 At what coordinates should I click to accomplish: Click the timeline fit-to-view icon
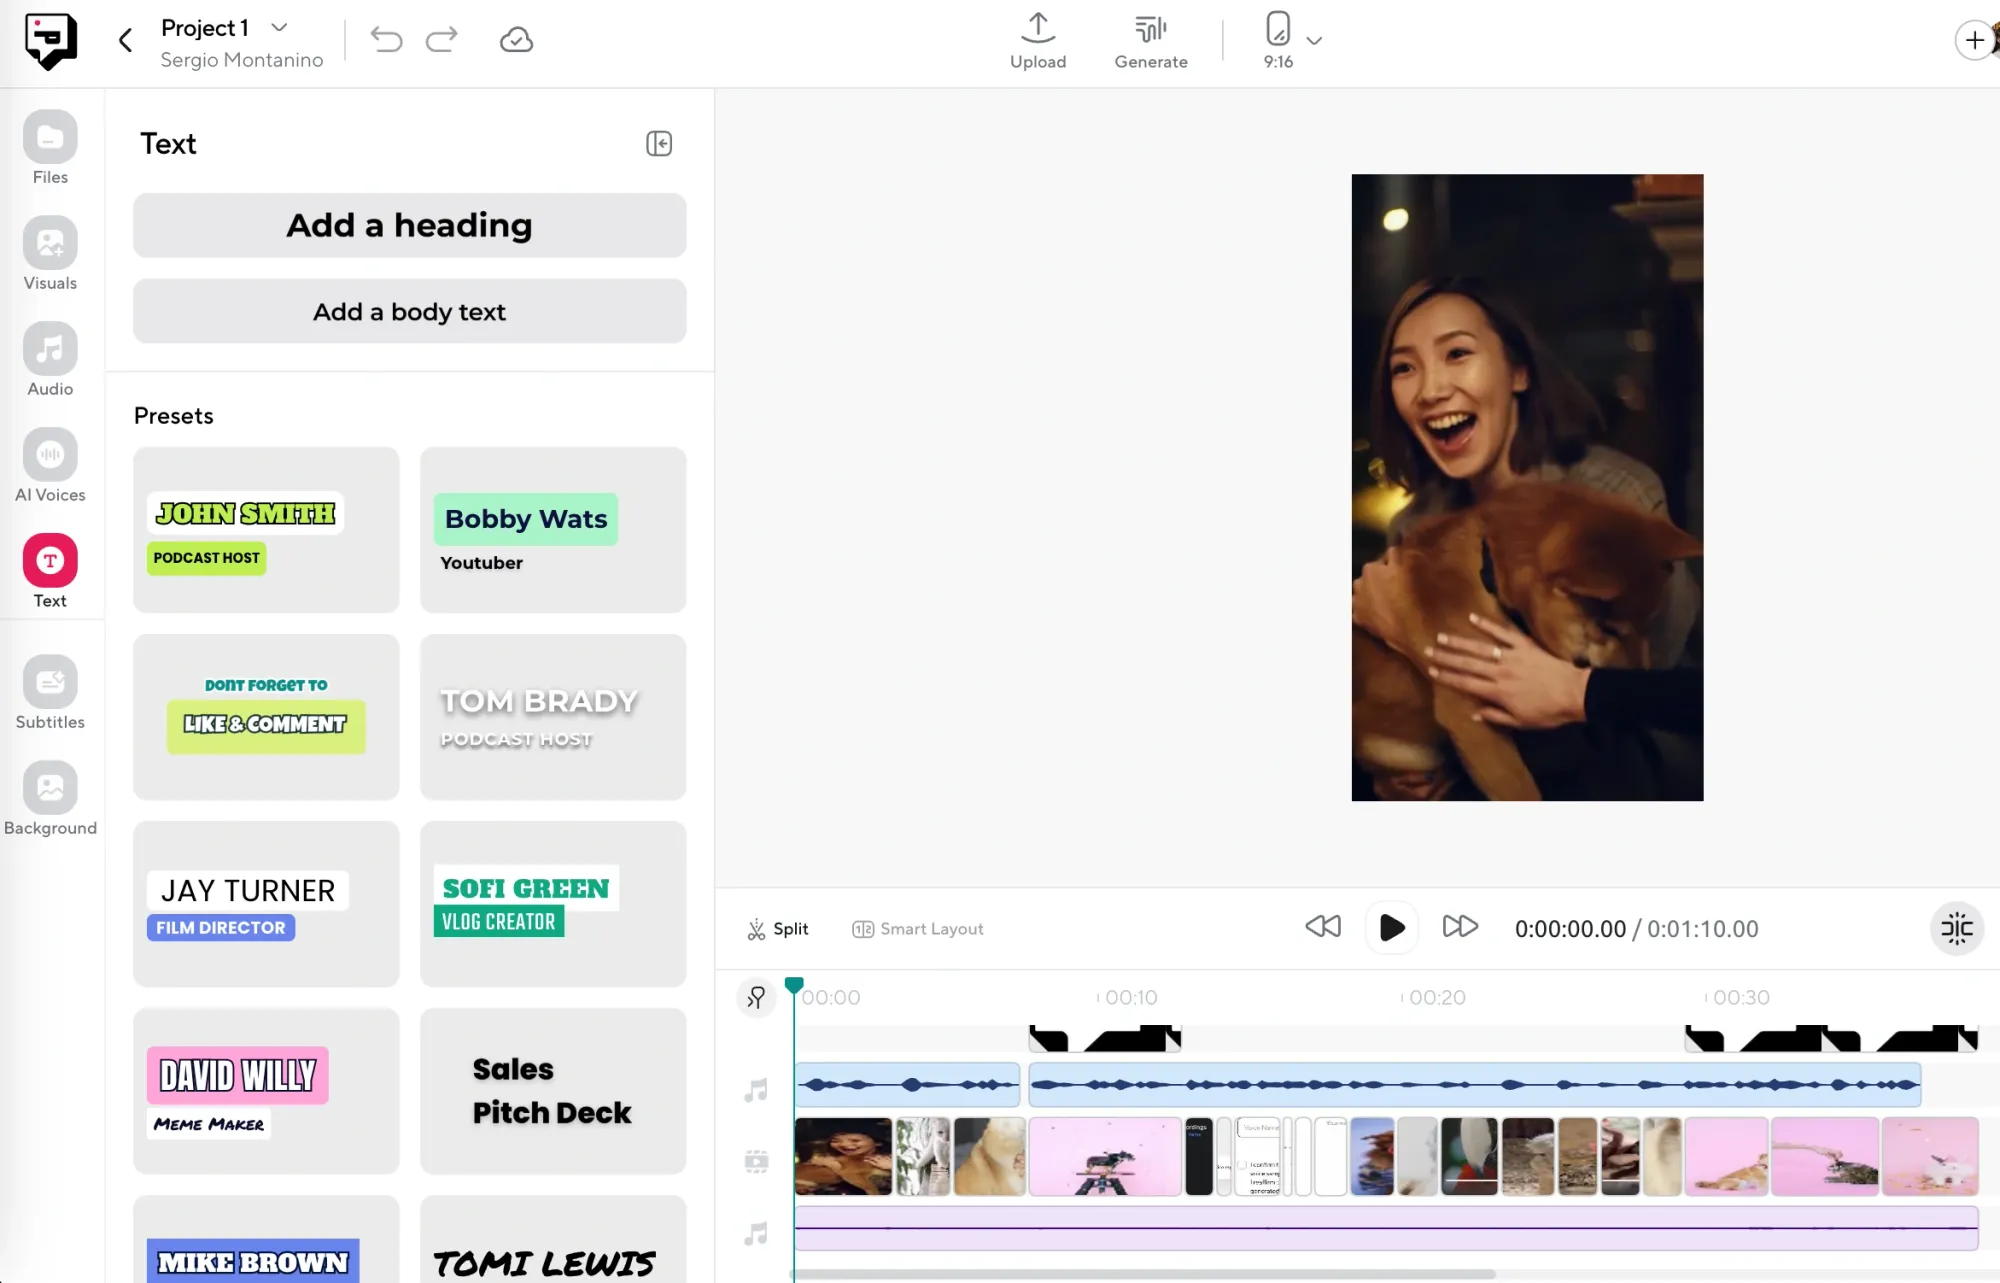click(1956, 929)
